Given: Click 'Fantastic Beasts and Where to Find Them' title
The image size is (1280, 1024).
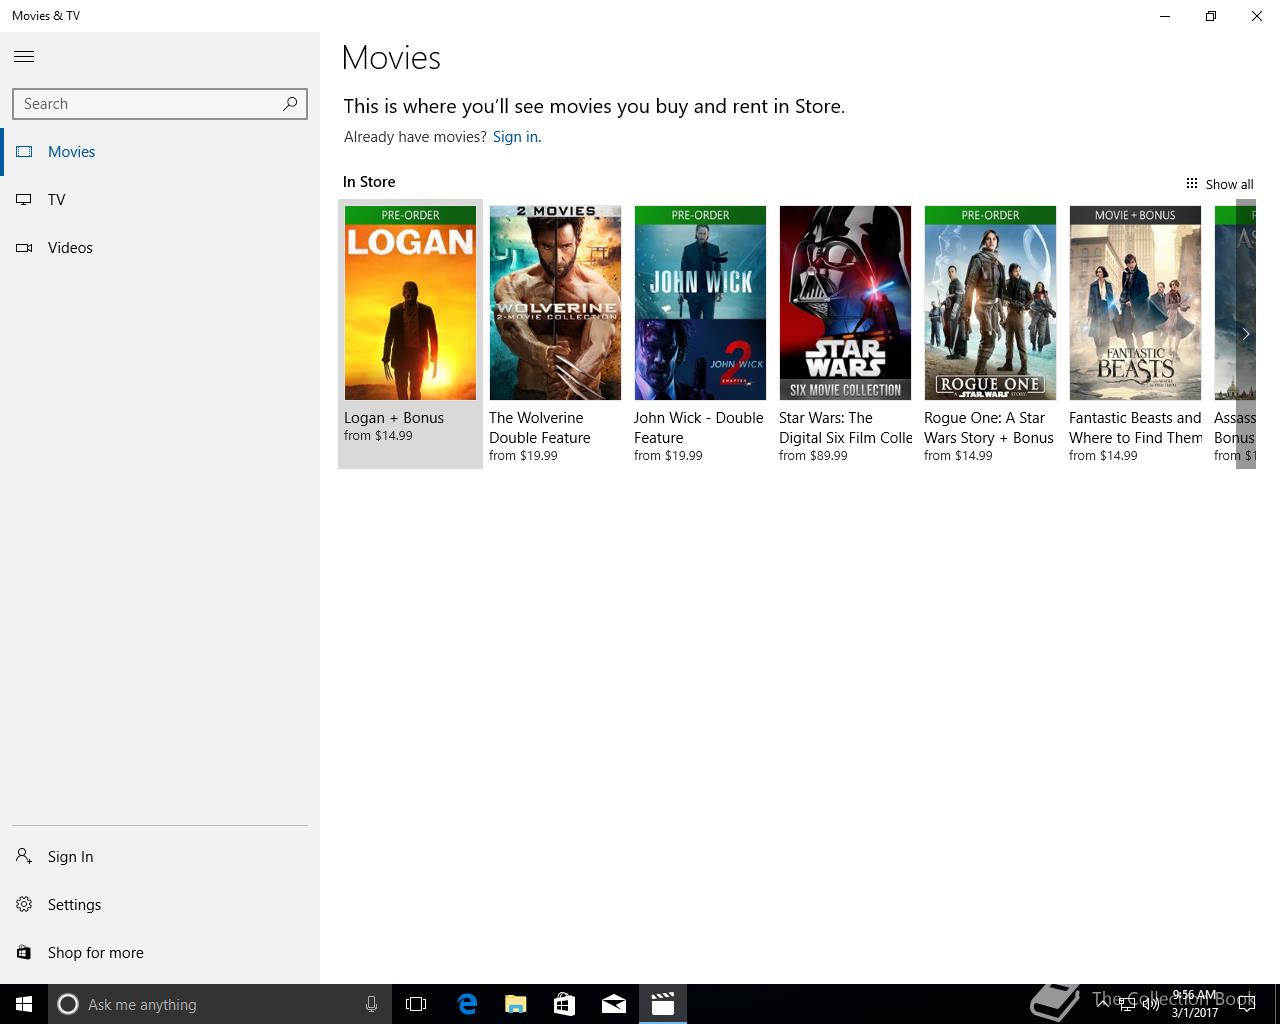Looking at the screenshot, I should tap(1136, 428).
